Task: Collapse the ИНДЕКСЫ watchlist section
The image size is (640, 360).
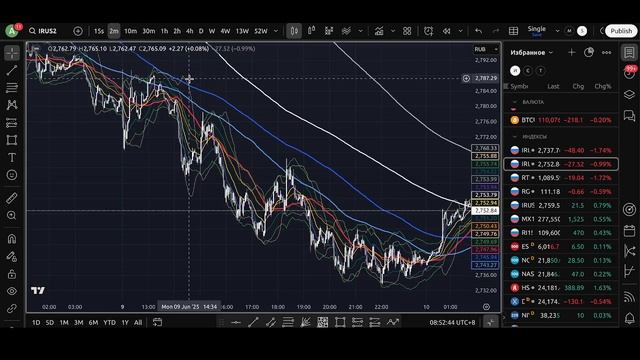Action: tap(515, 136)
